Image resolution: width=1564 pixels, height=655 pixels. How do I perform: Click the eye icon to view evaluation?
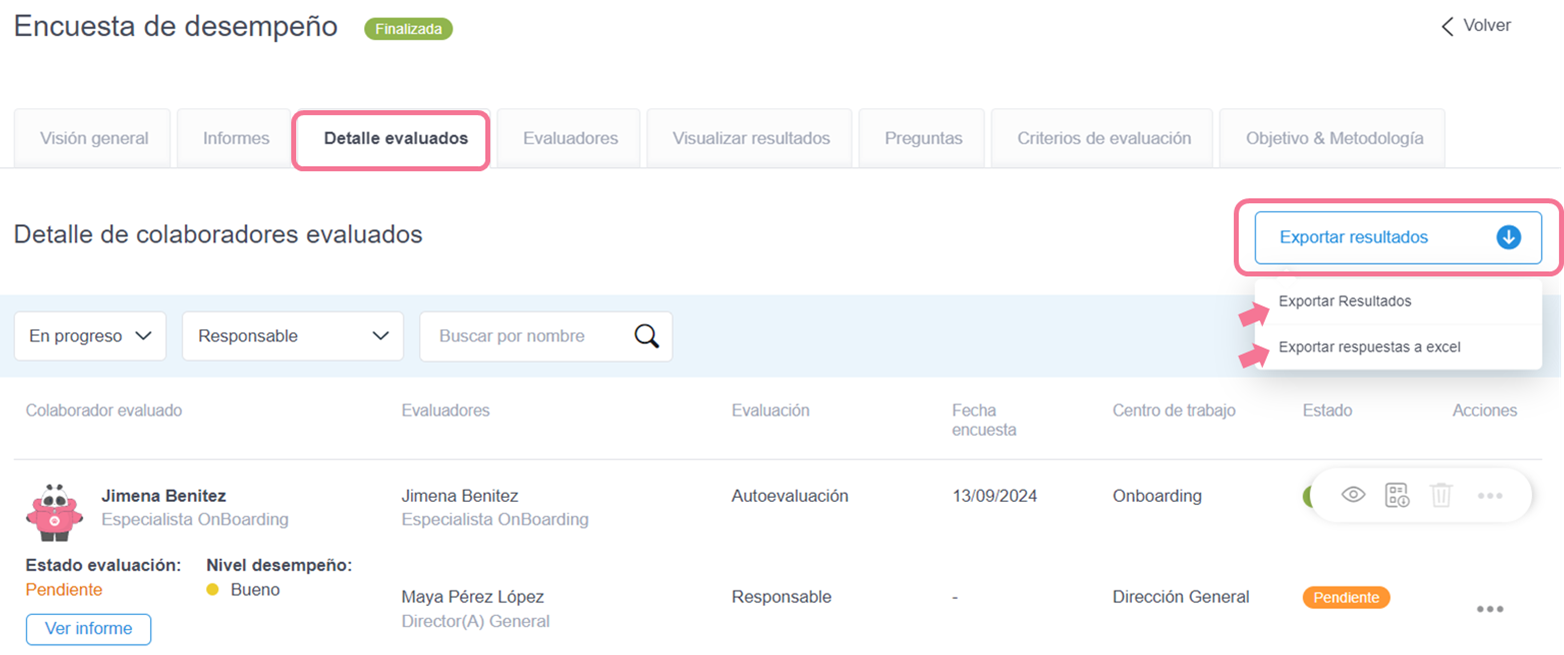[1354, 495]
